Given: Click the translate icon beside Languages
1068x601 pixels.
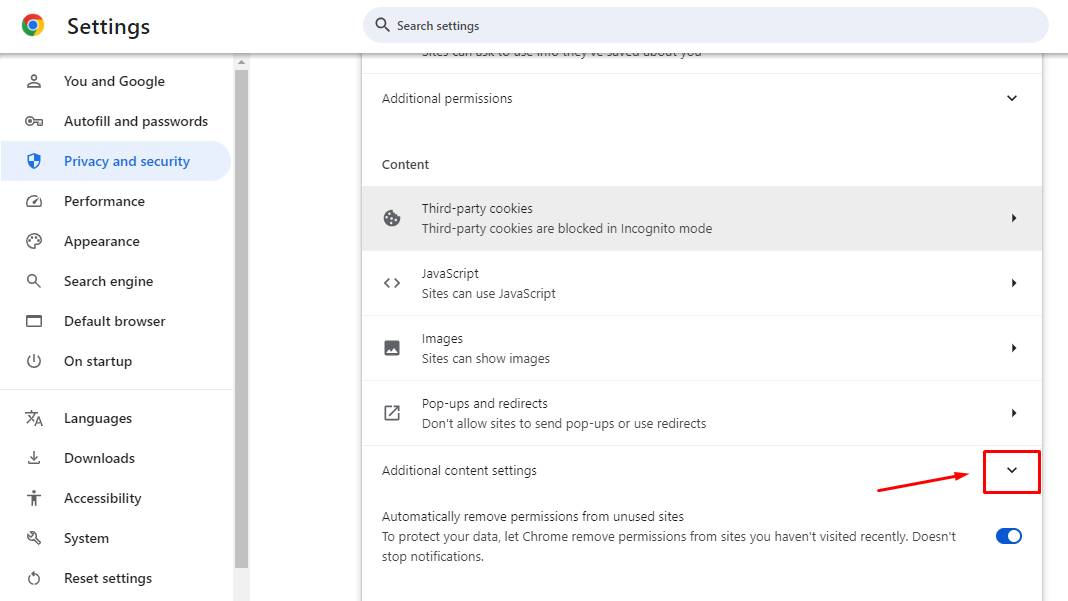Looking at the screenshot, I should point(33,418).
